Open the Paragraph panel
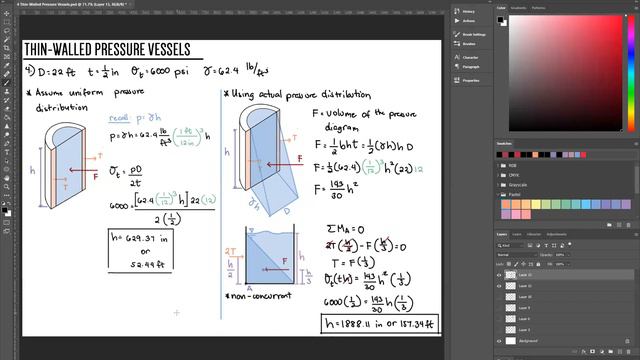Viewport: 640px width, 360px height. click(467, 67)
